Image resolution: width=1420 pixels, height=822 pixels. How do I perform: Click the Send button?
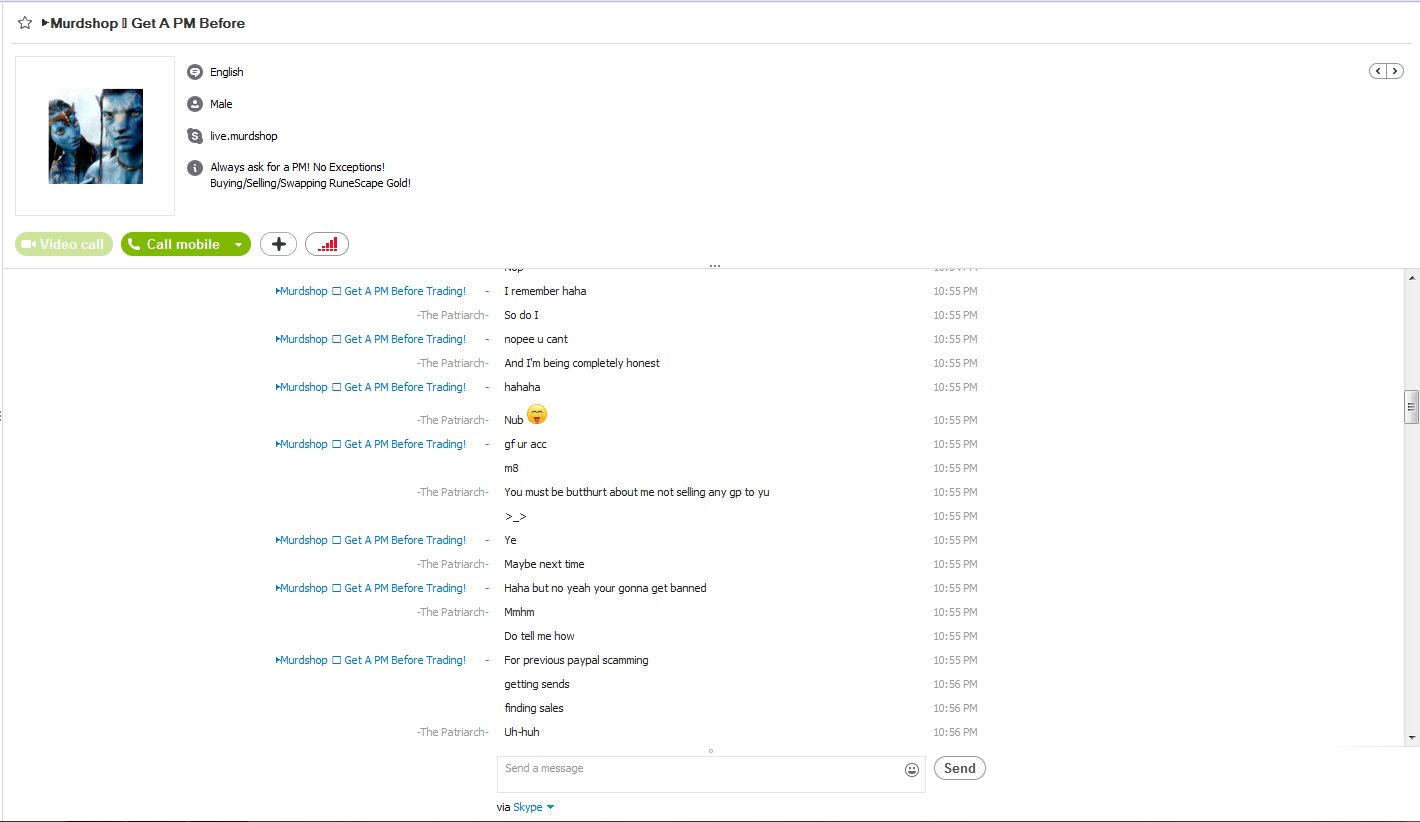pyautogui.click(x=960, y=768)
